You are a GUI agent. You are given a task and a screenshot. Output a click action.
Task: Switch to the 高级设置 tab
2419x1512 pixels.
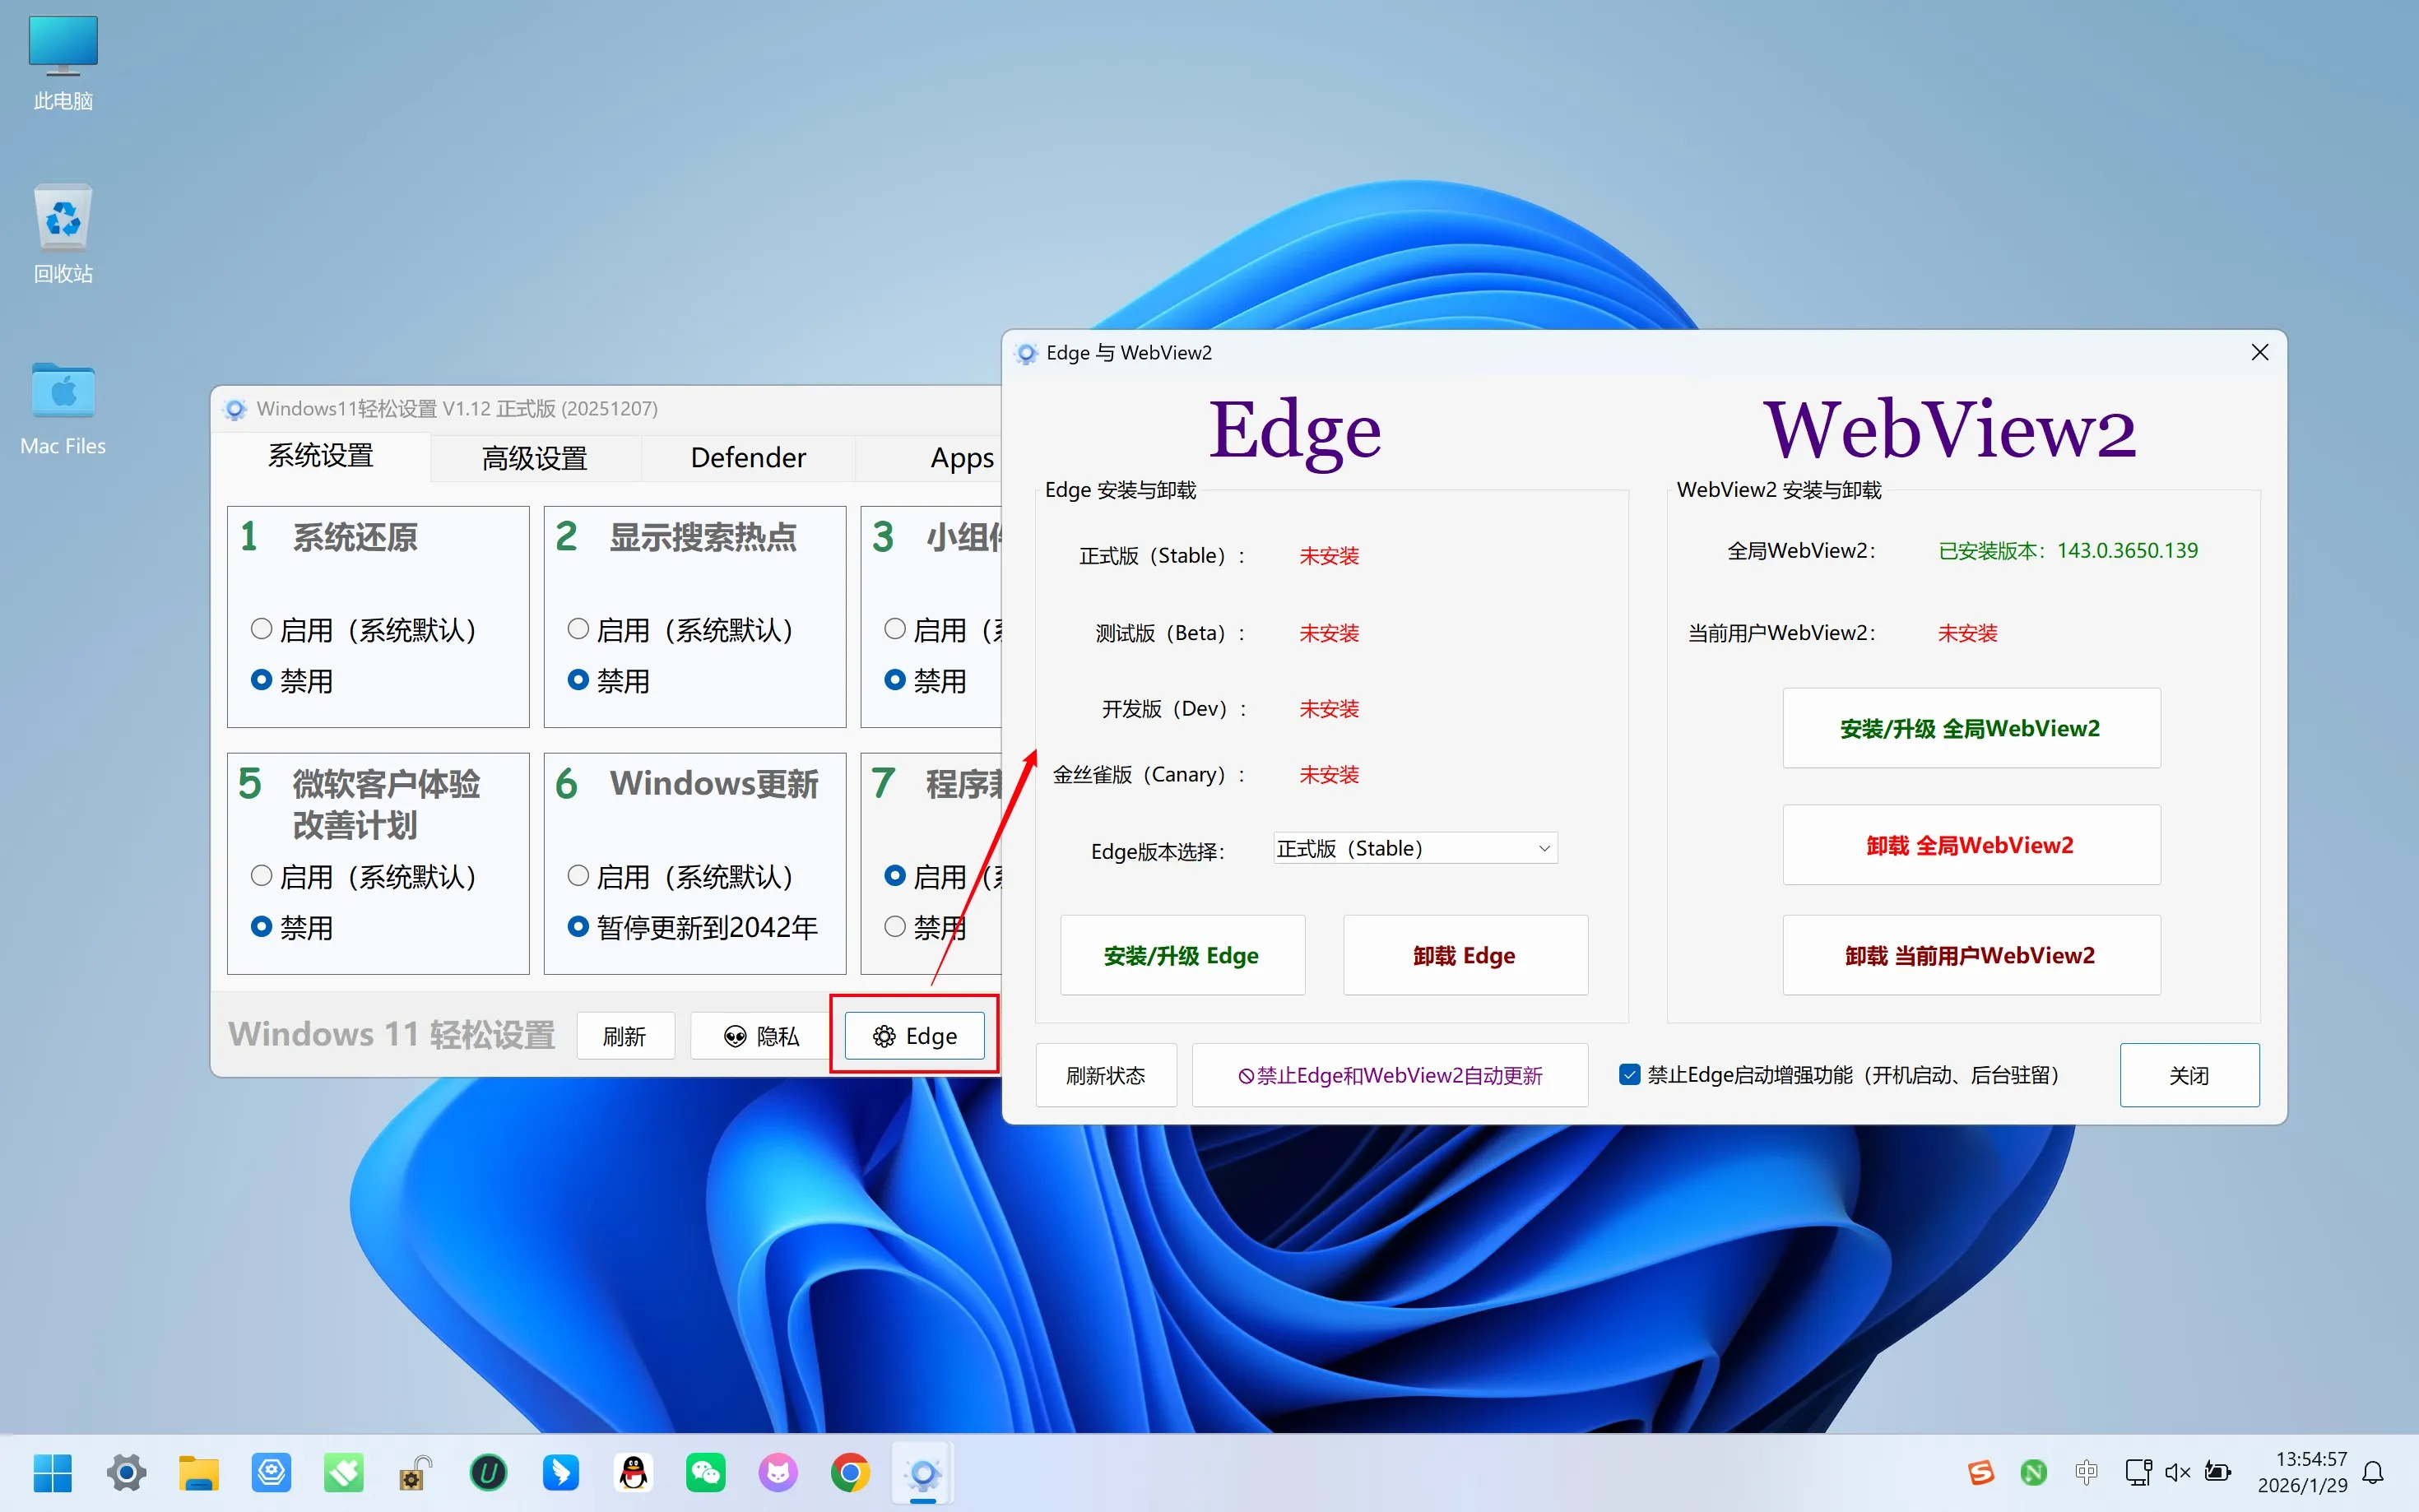pos(534,458)
